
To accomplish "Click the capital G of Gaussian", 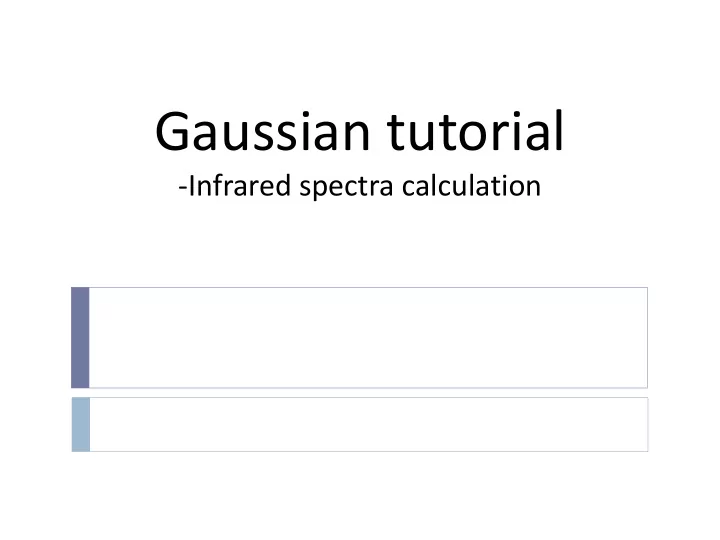I will pyautogui.click(x=172, y=132).
